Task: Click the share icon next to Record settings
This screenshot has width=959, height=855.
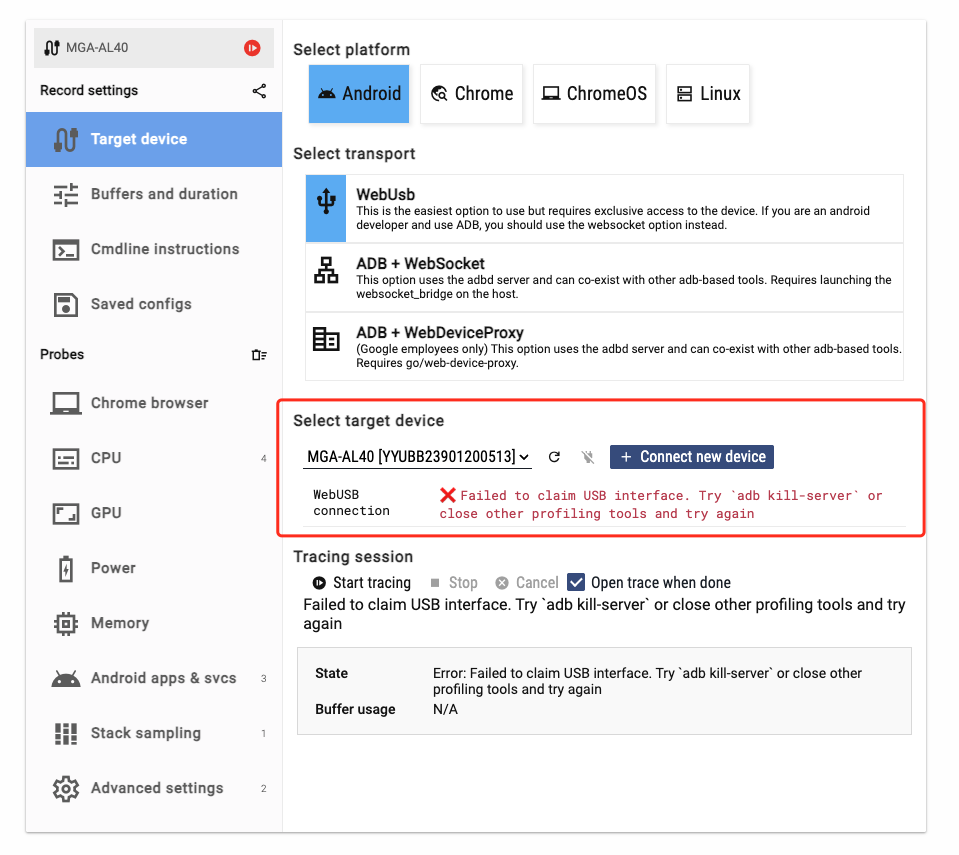Action: click(x=259, y=91)
